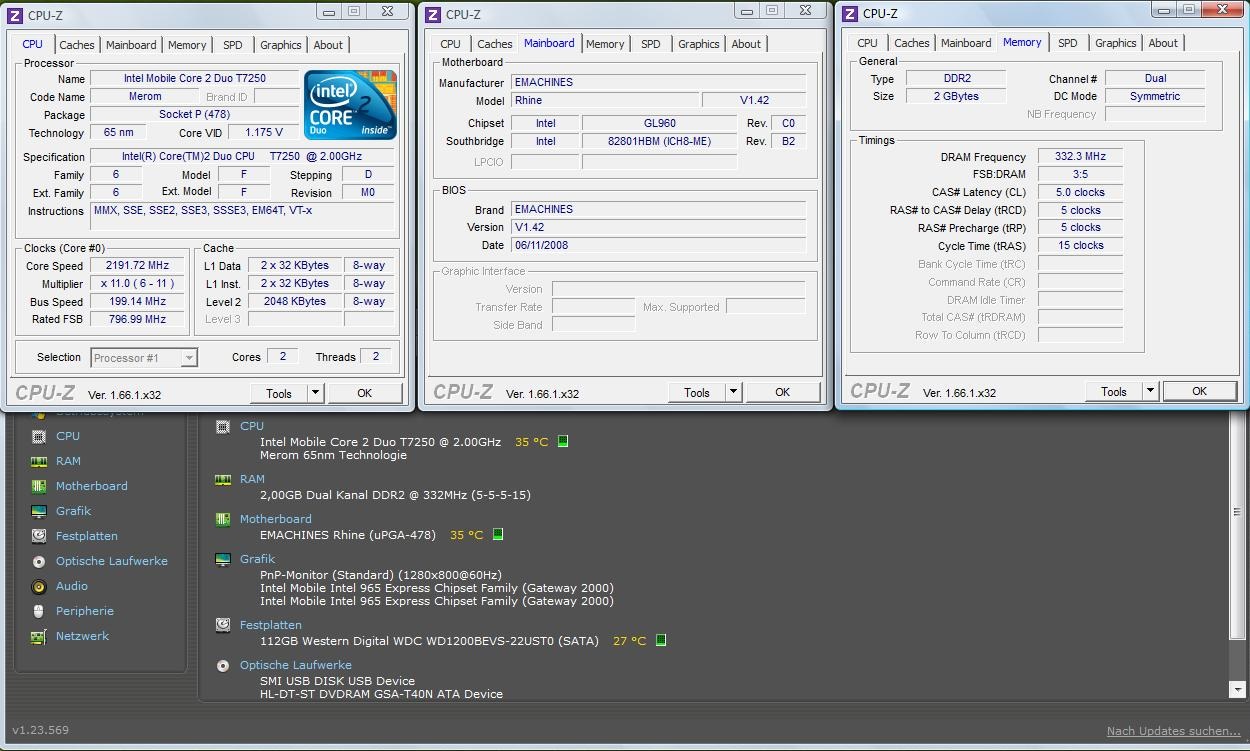This screenshot has height=751, width=1250.
Task: Click the hard drive temperature green indicator icon
Action: [661, 640]
